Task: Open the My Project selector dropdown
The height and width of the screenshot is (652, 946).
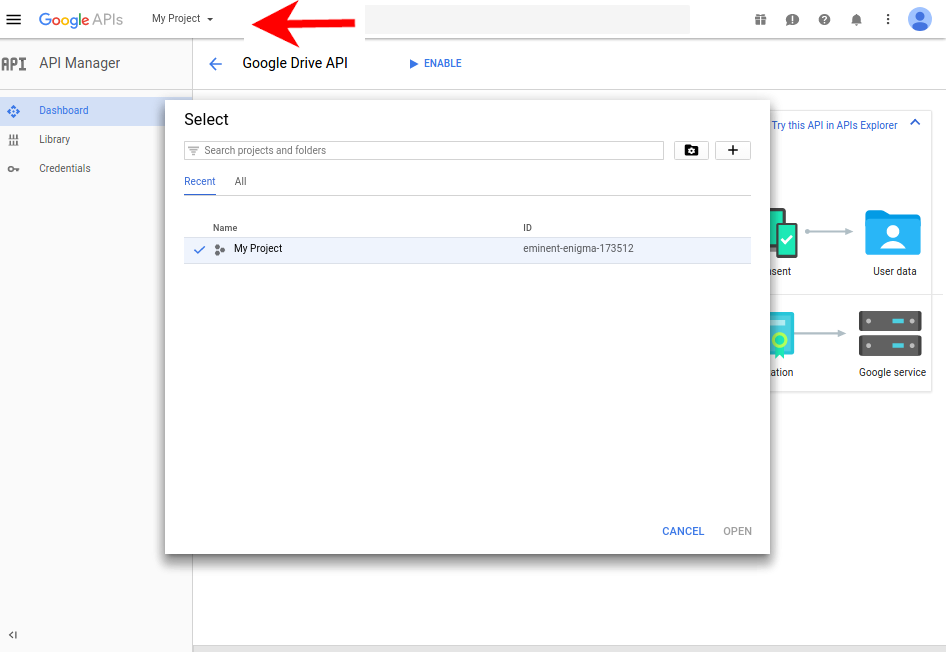Action: click(x=182, y=19)
